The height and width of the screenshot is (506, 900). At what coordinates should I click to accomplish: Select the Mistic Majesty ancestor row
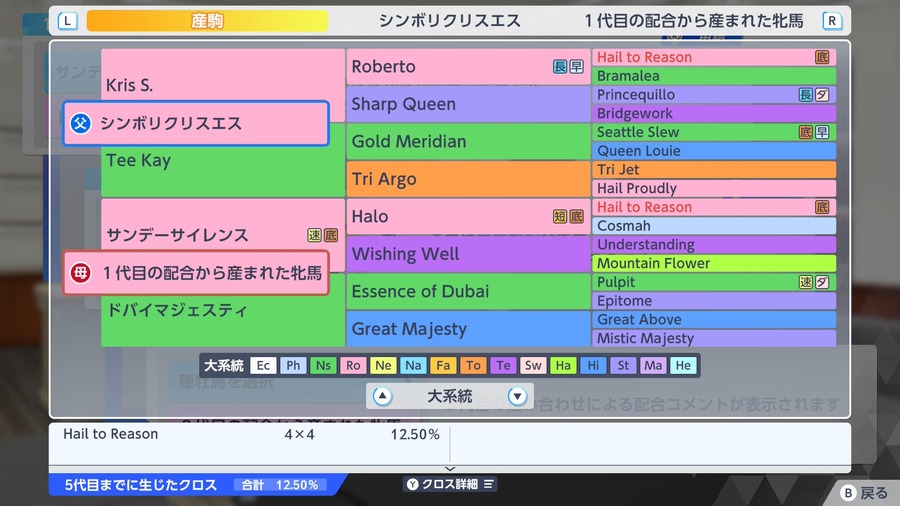[714, 338]
